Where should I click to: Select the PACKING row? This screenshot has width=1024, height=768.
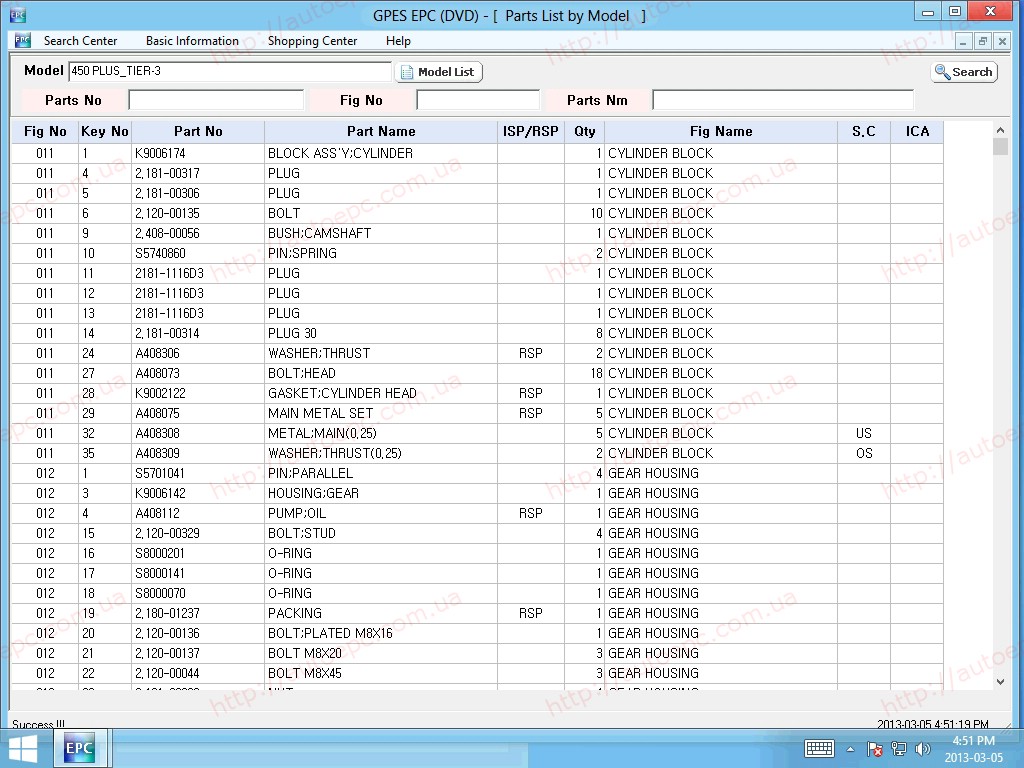click(477, 613)
